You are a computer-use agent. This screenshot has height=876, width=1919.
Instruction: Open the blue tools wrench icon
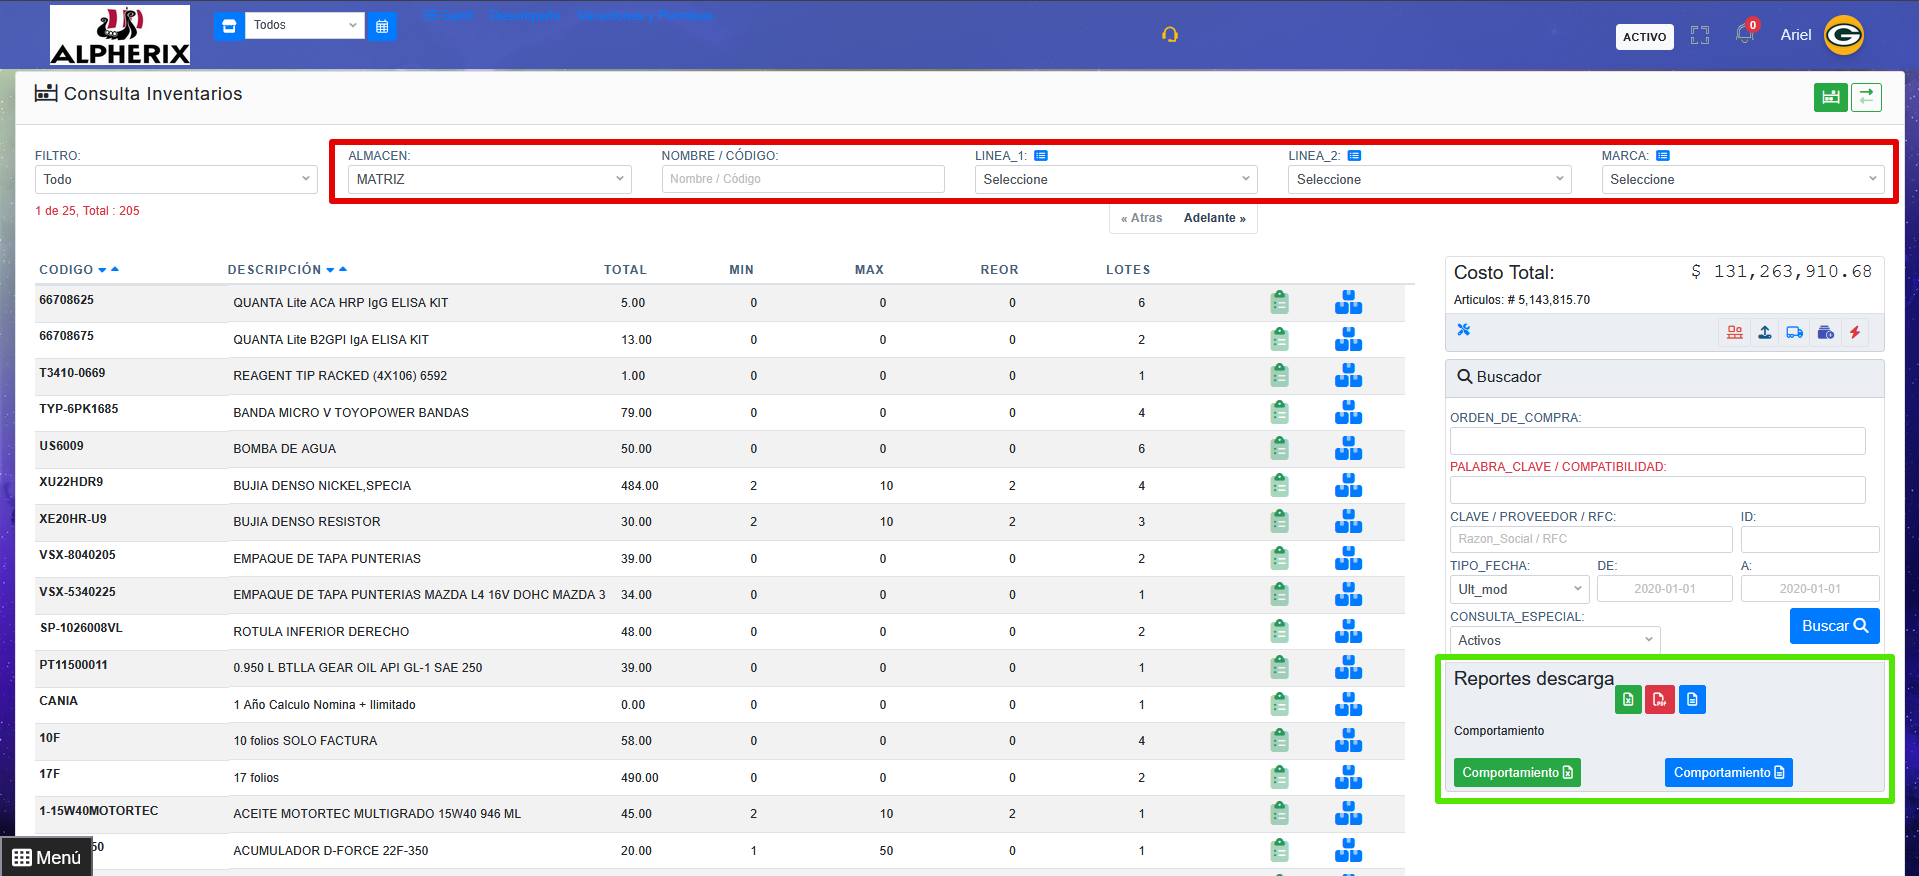[x=1464, y=330]
